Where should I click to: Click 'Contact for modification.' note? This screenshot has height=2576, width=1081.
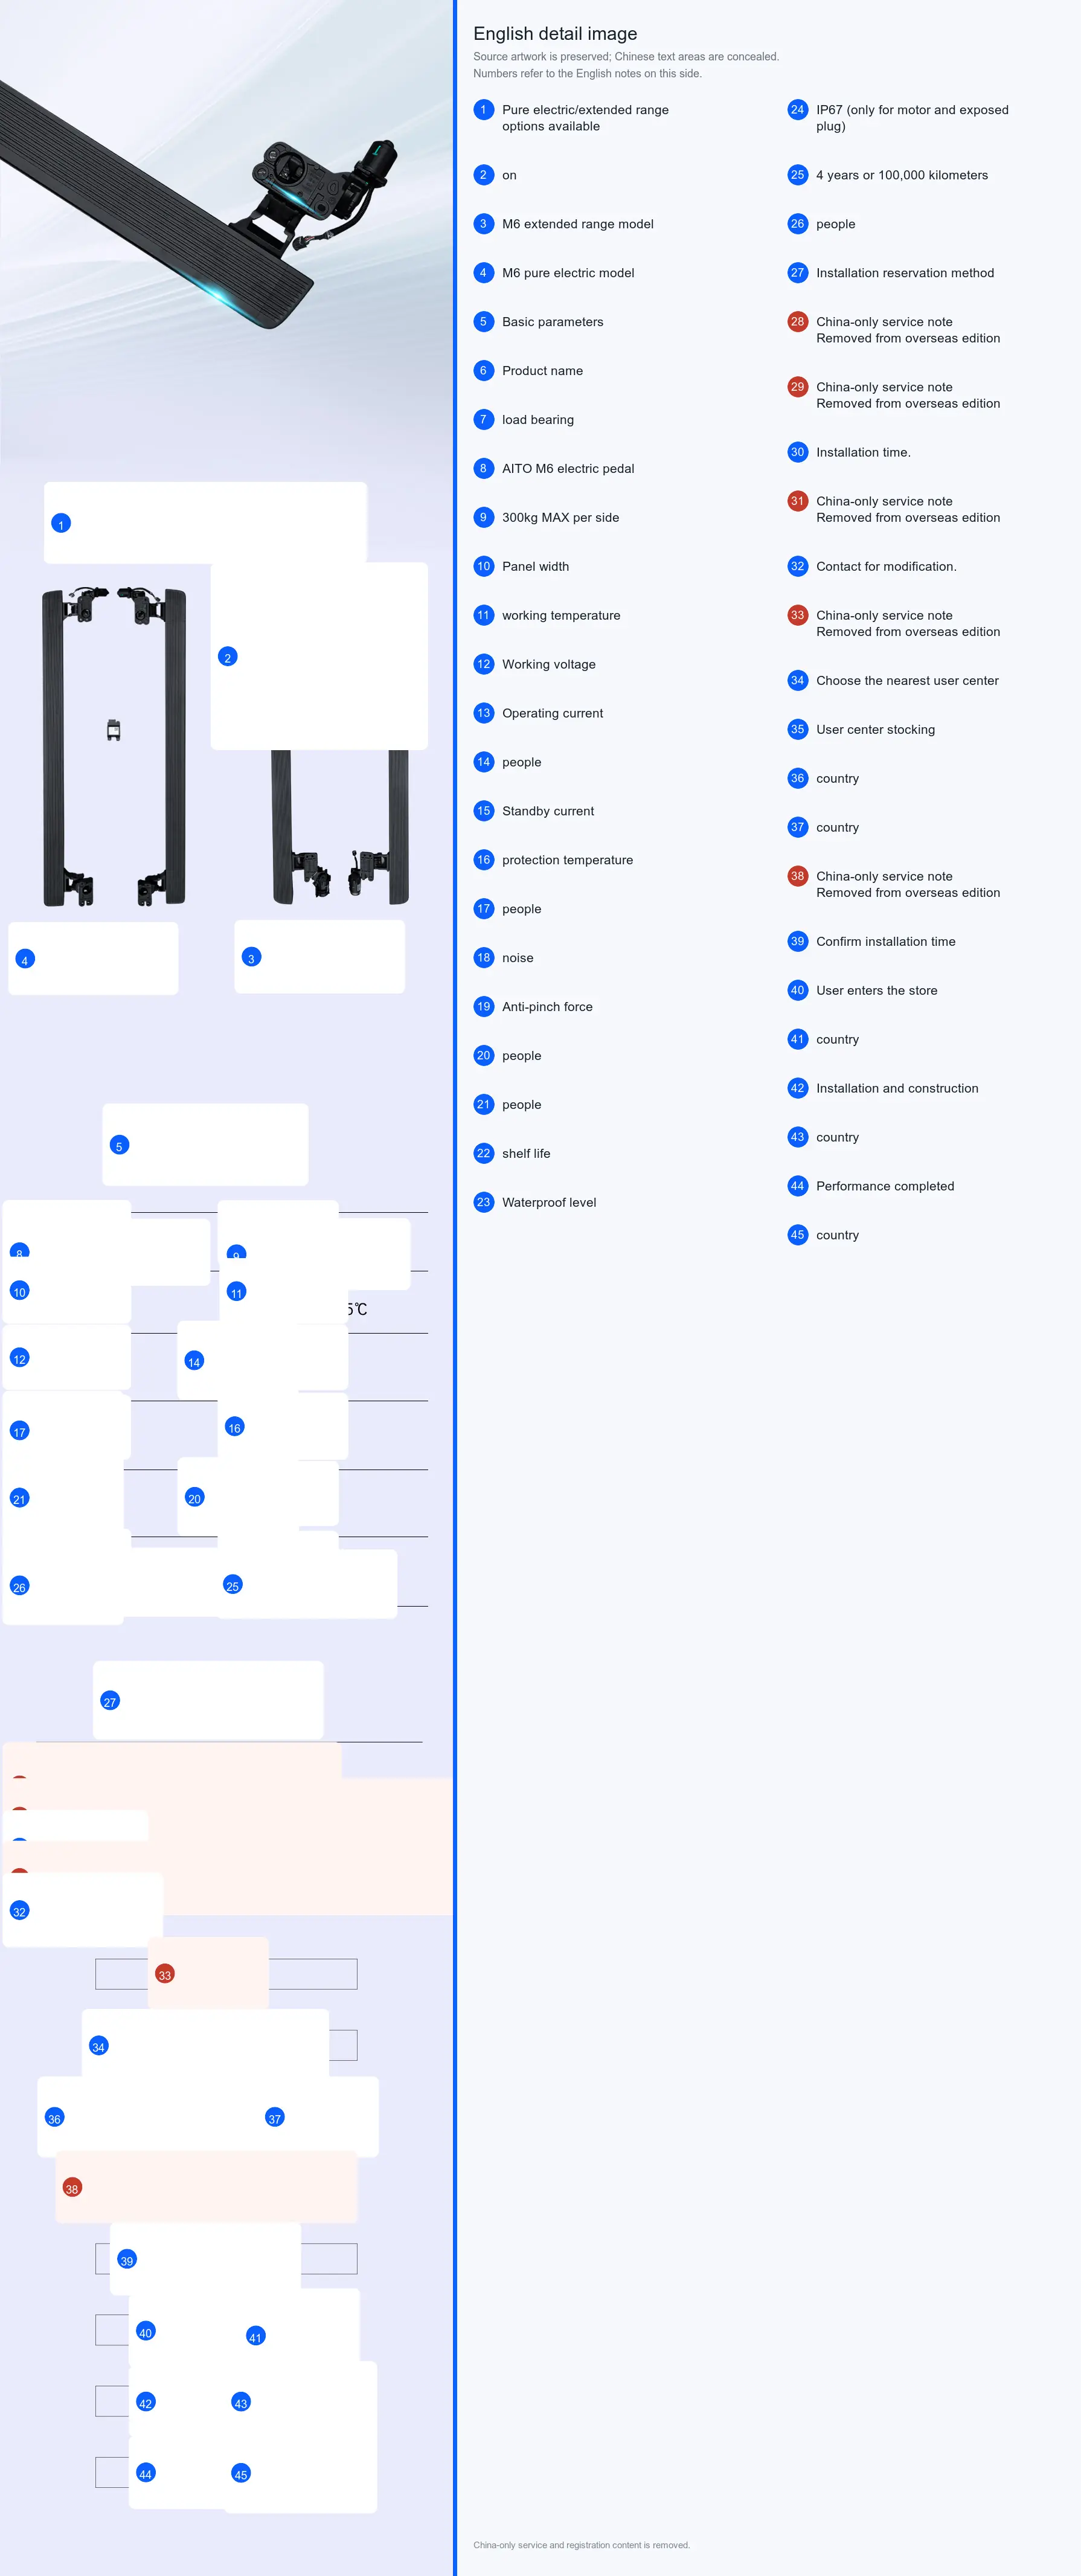(x=886, y=567)
